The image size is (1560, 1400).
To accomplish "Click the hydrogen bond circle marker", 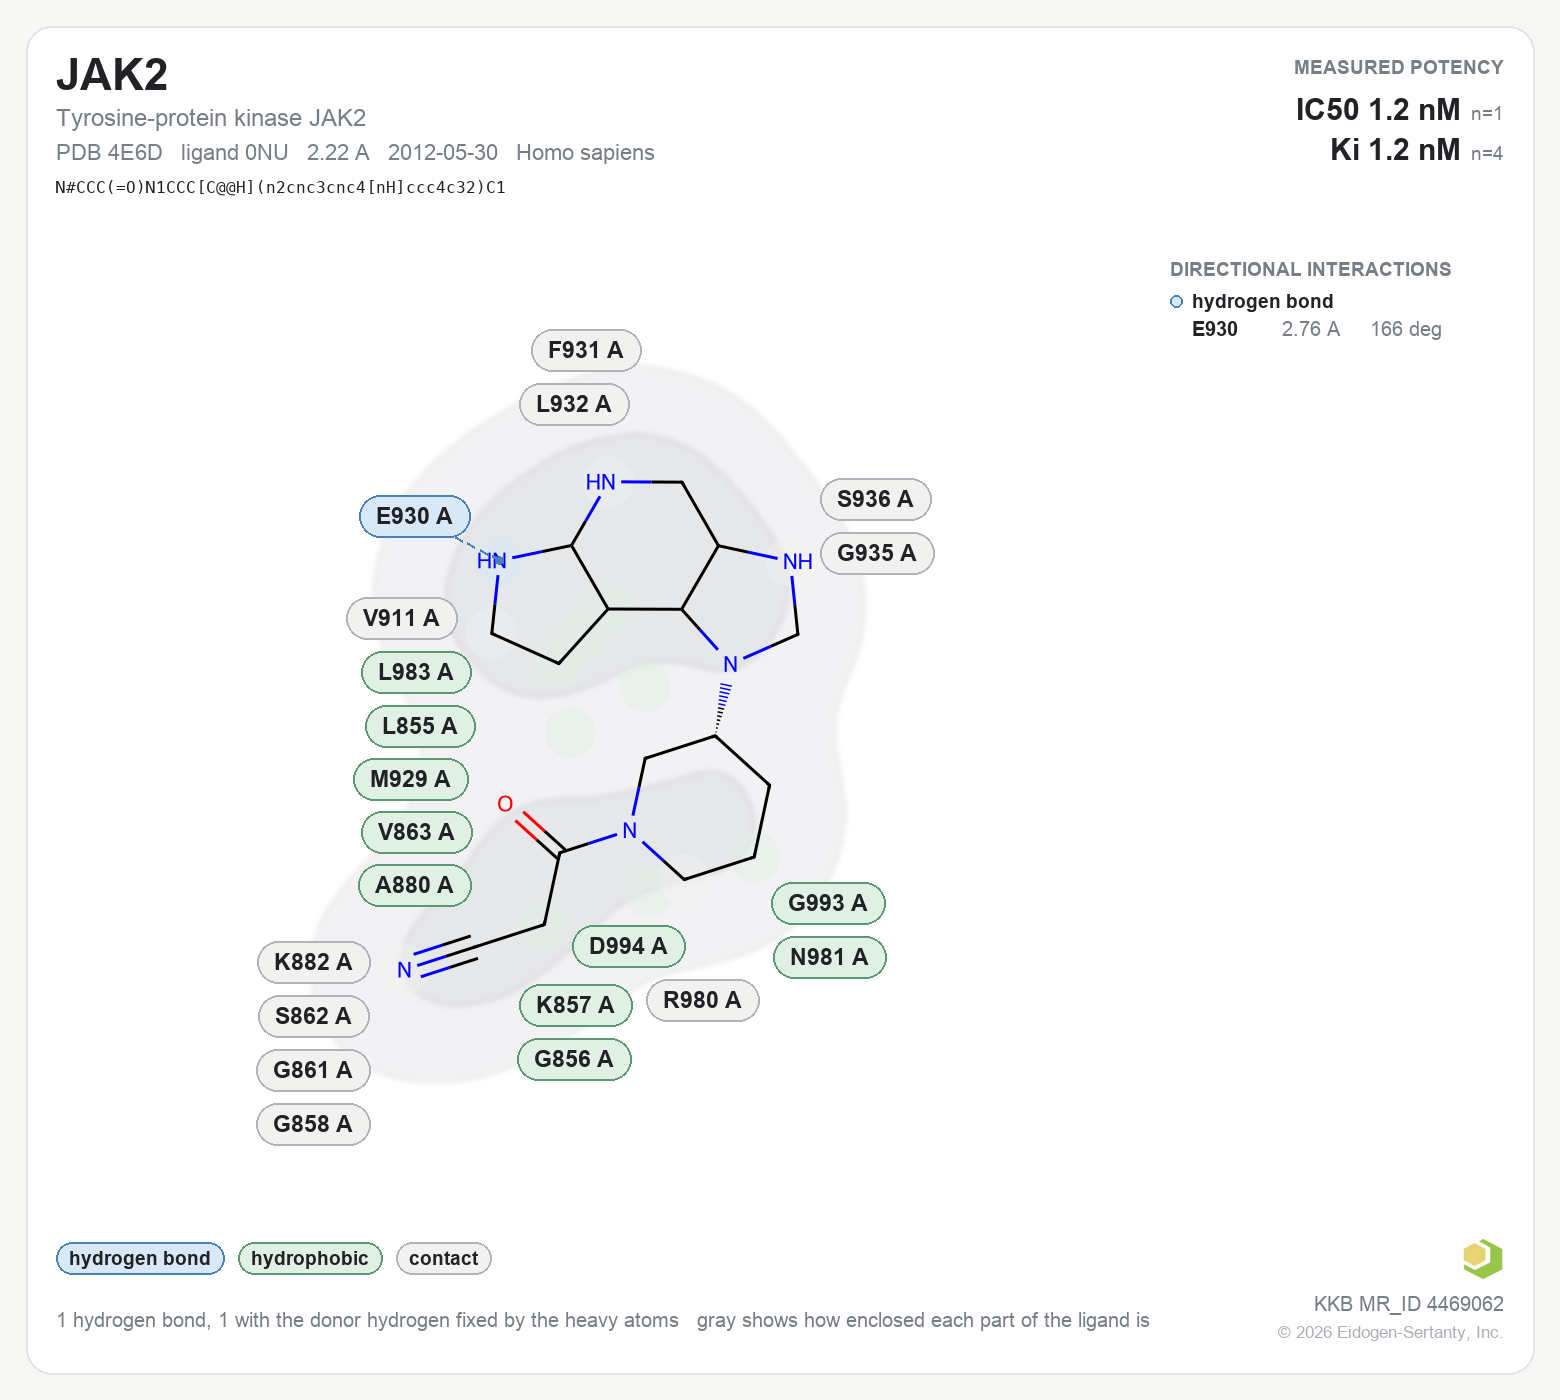I will (1176, 302).
